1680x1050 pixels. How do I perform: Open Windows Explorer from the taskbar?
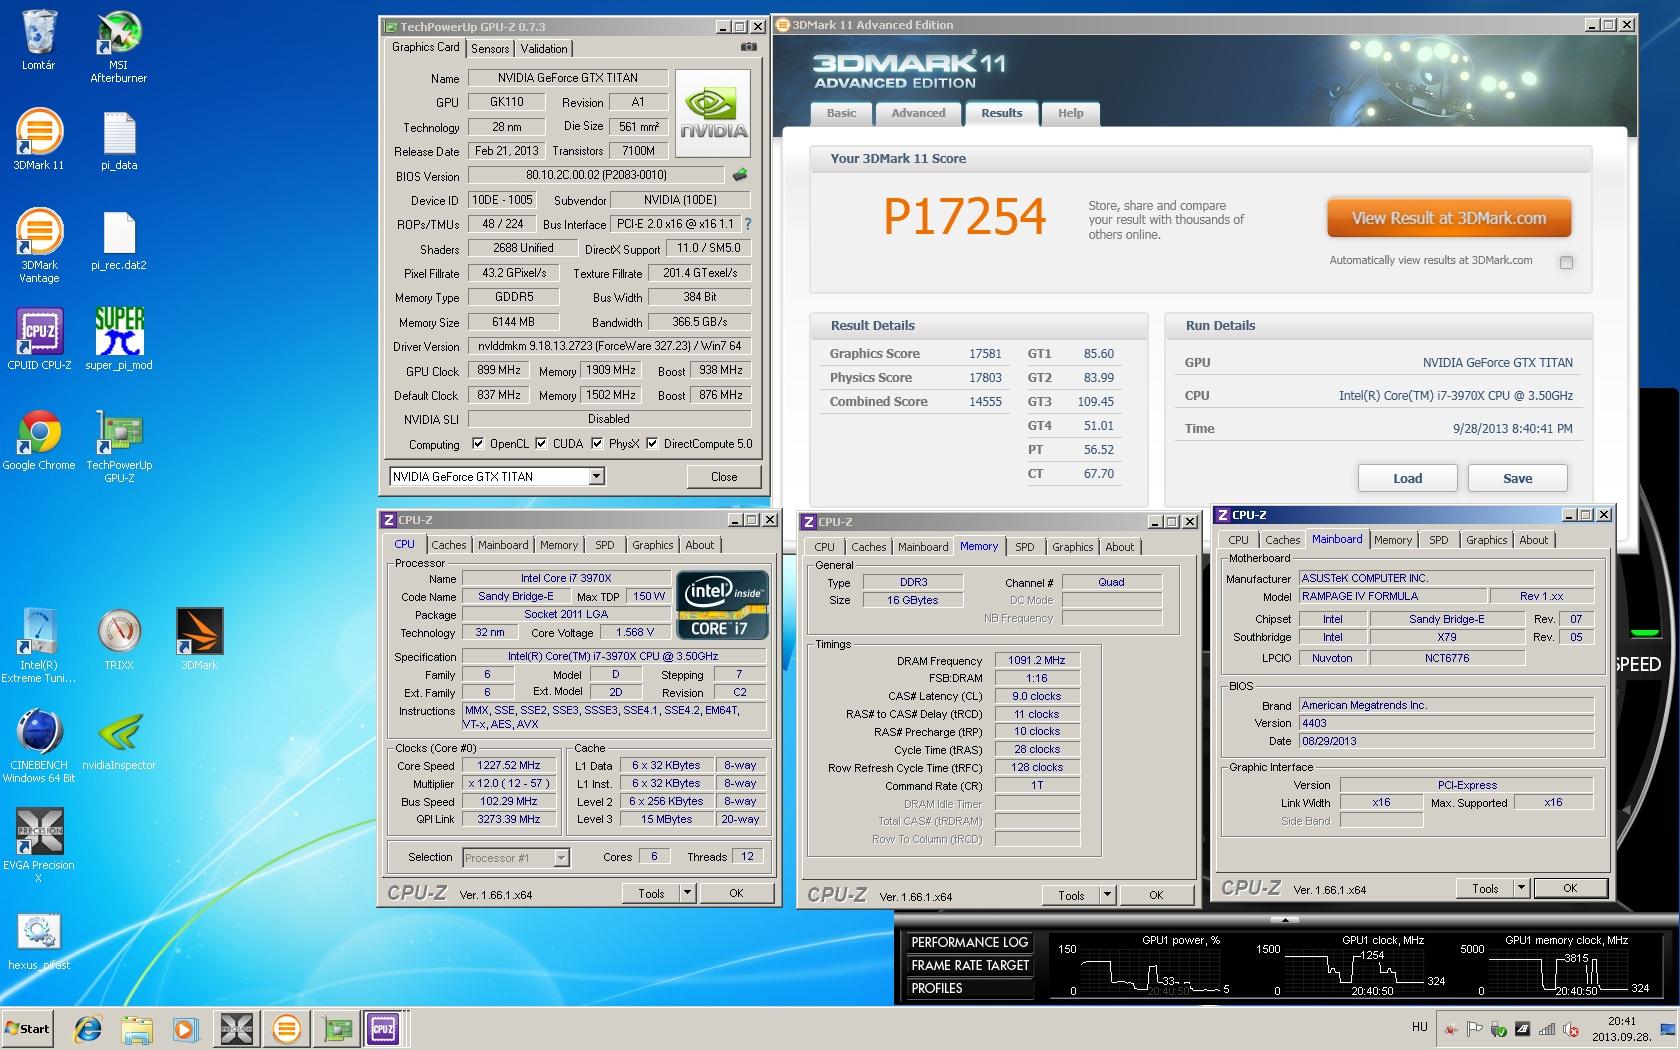click(137, 1028)
